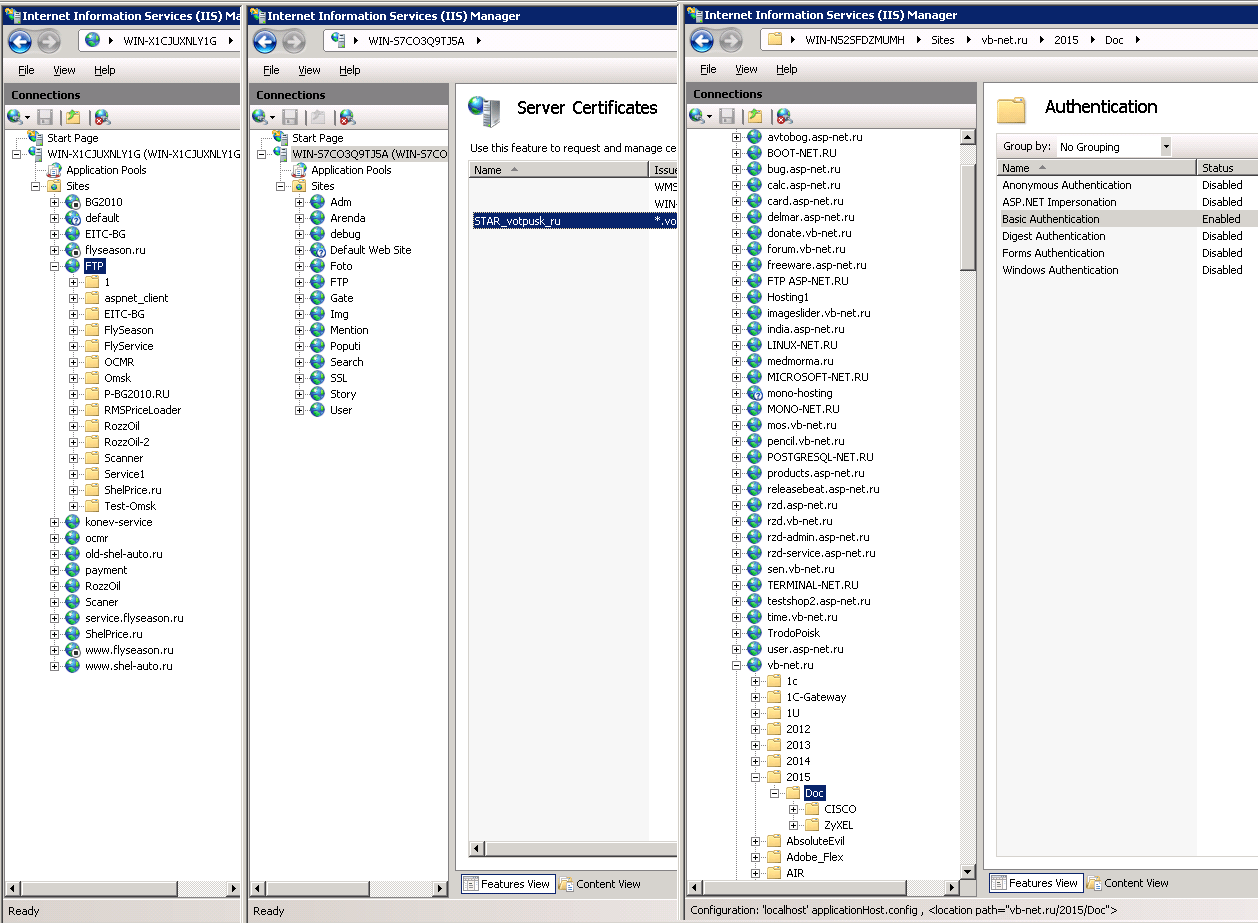Select Anonymous Authentication row
1258x923 pixels.
(x=1127, y=185)
